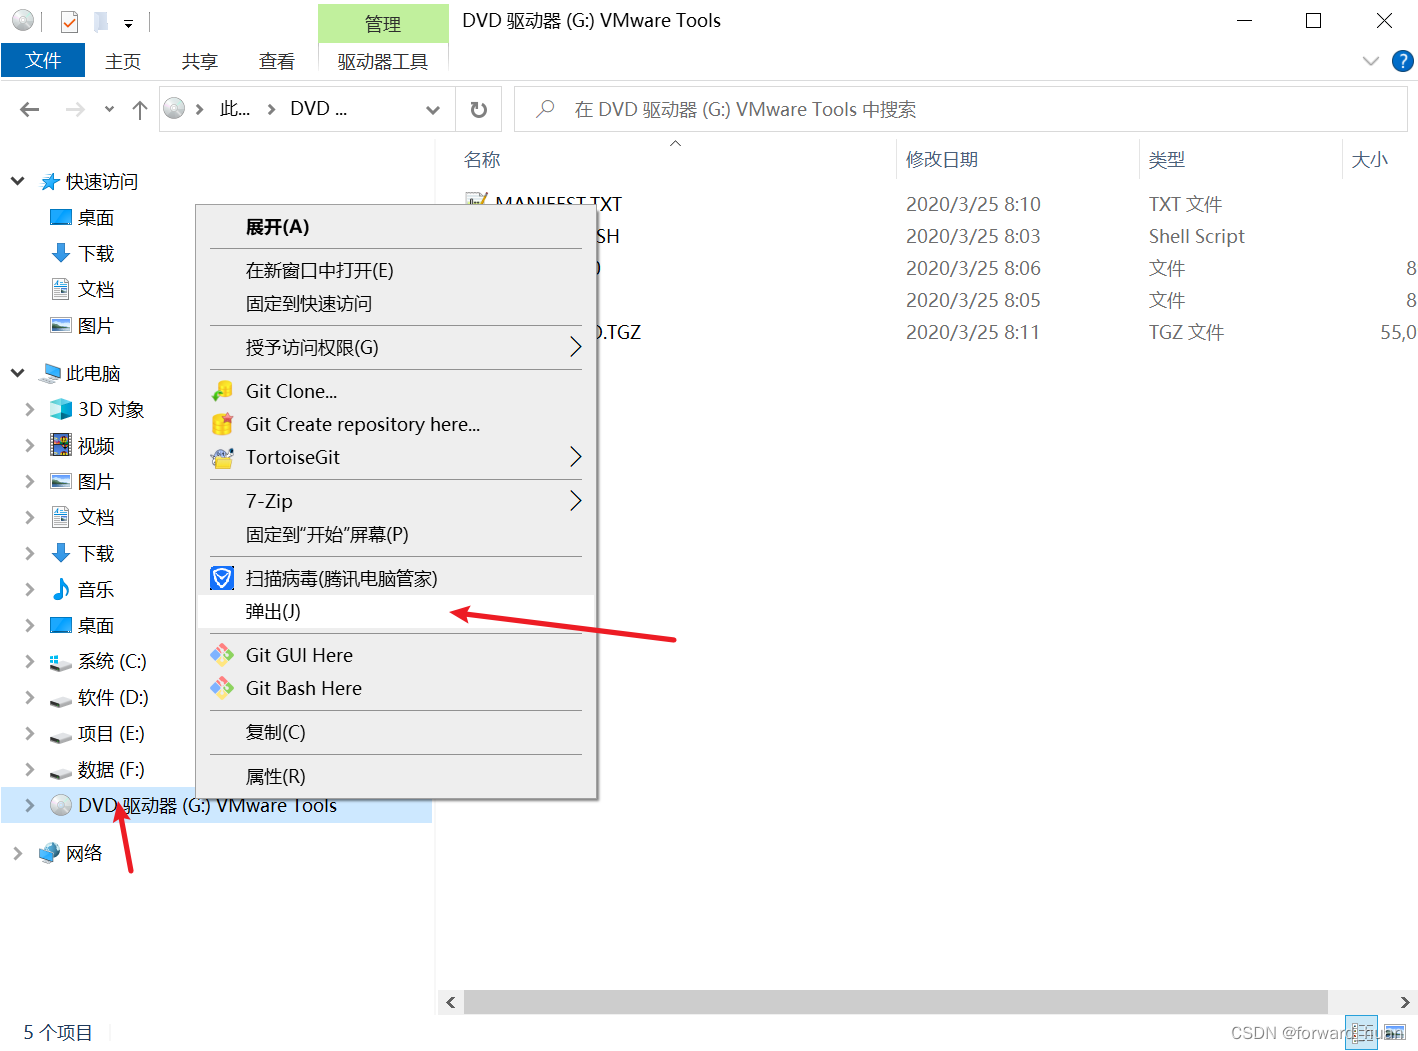Select the 音乐 folder icon
The image size is (1418, 1051).
61,589
